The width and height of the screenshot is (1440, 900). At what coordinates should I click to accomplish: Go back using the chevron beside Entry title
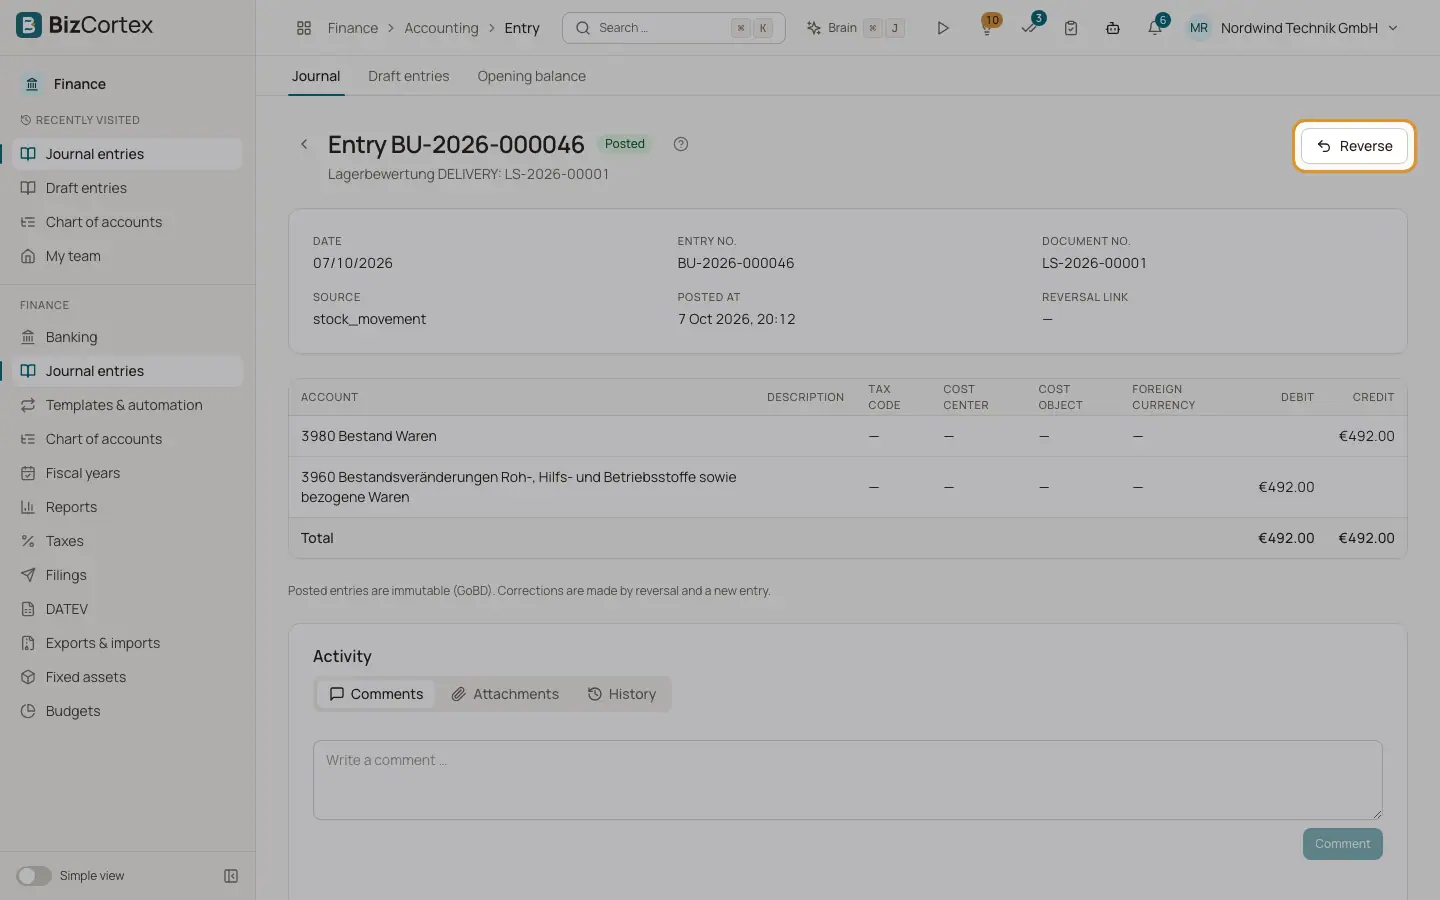point(304,144)
